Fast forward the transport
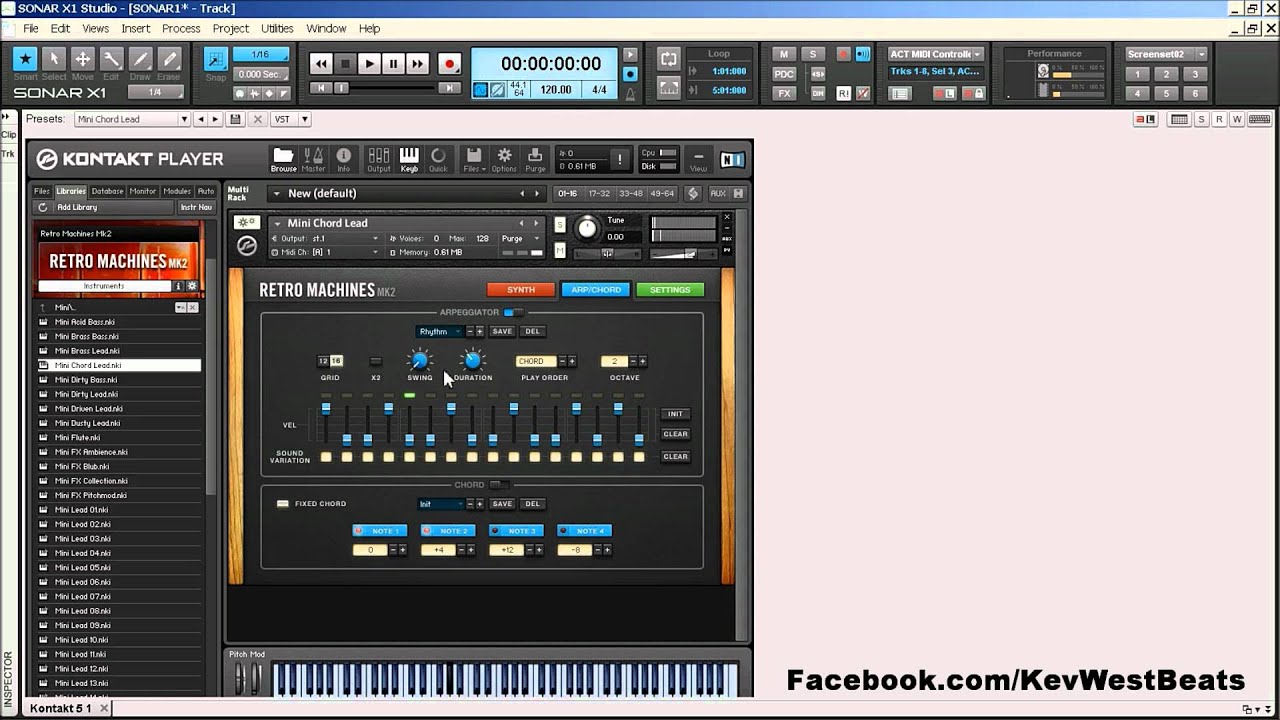Viewport: 1280px width, 720px height. click(x=417, y=64)
